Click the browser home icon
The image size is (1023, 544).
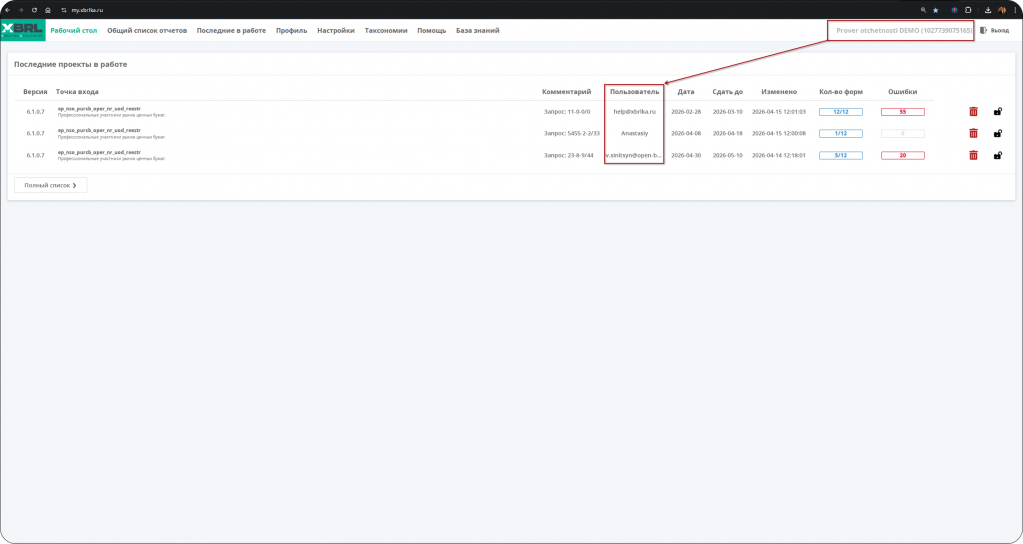pyautogui.click(x=48, y=10)
